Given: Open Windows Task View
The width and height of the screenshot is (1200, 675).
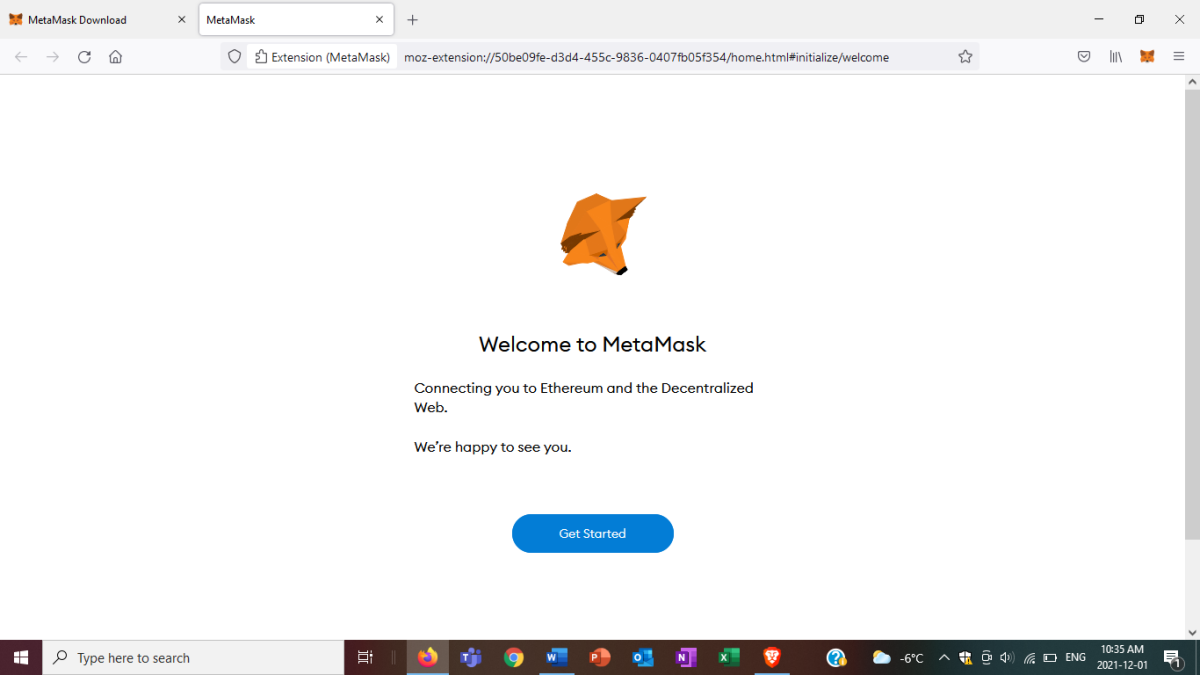Looking at the screenshot, I should [x=365, y=658].
